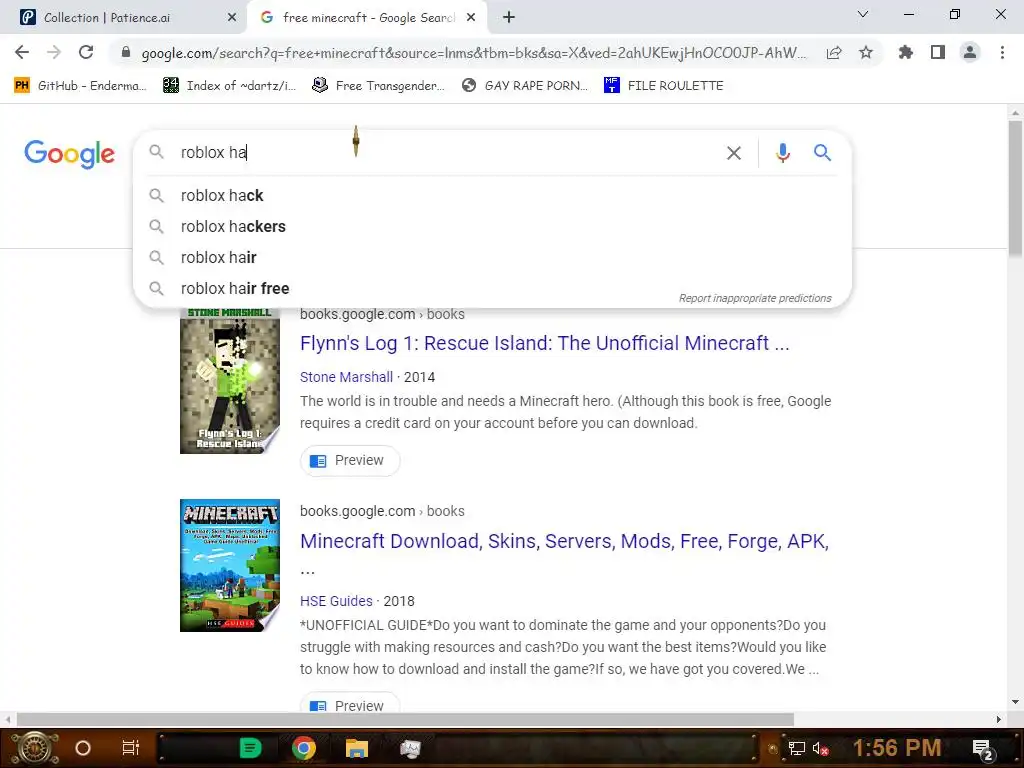Open the Chrome profile avatar
The width and height of the screenshot is (1024, 768).
(x=970, y=52)
